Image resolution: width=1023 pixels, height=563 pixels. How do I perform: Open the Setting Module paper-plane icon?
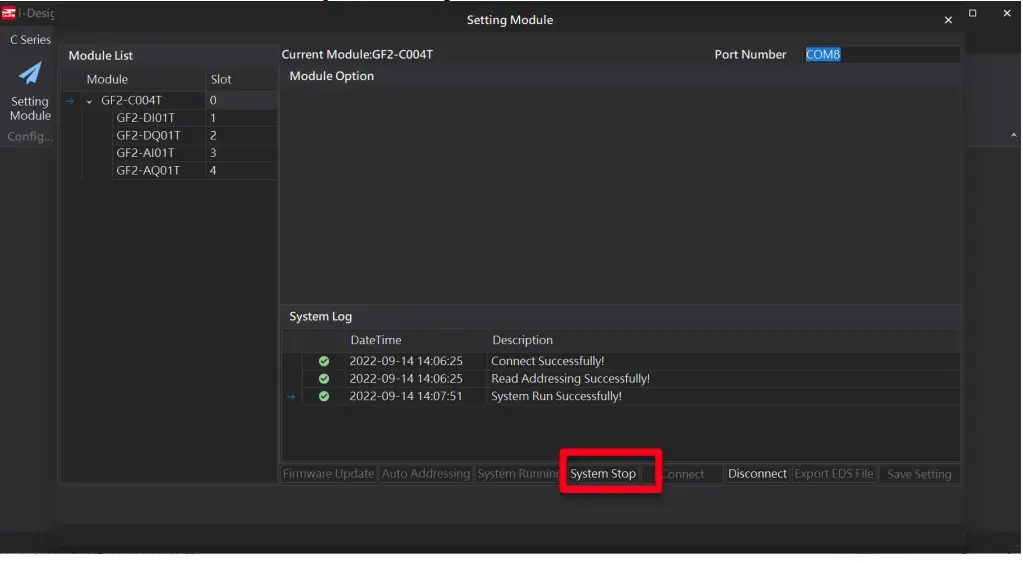pyautogui.click(x=30, y=73)
